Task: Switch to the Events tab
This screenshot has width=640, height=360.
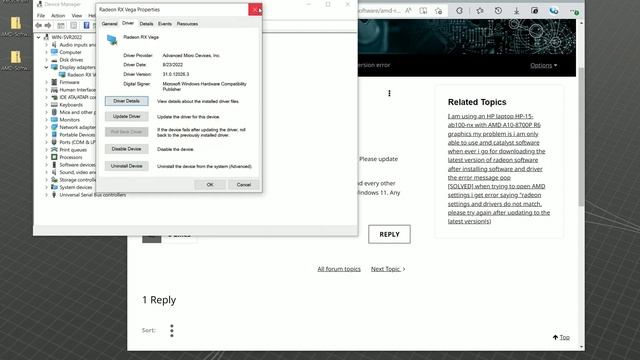Action: [165, 24]
